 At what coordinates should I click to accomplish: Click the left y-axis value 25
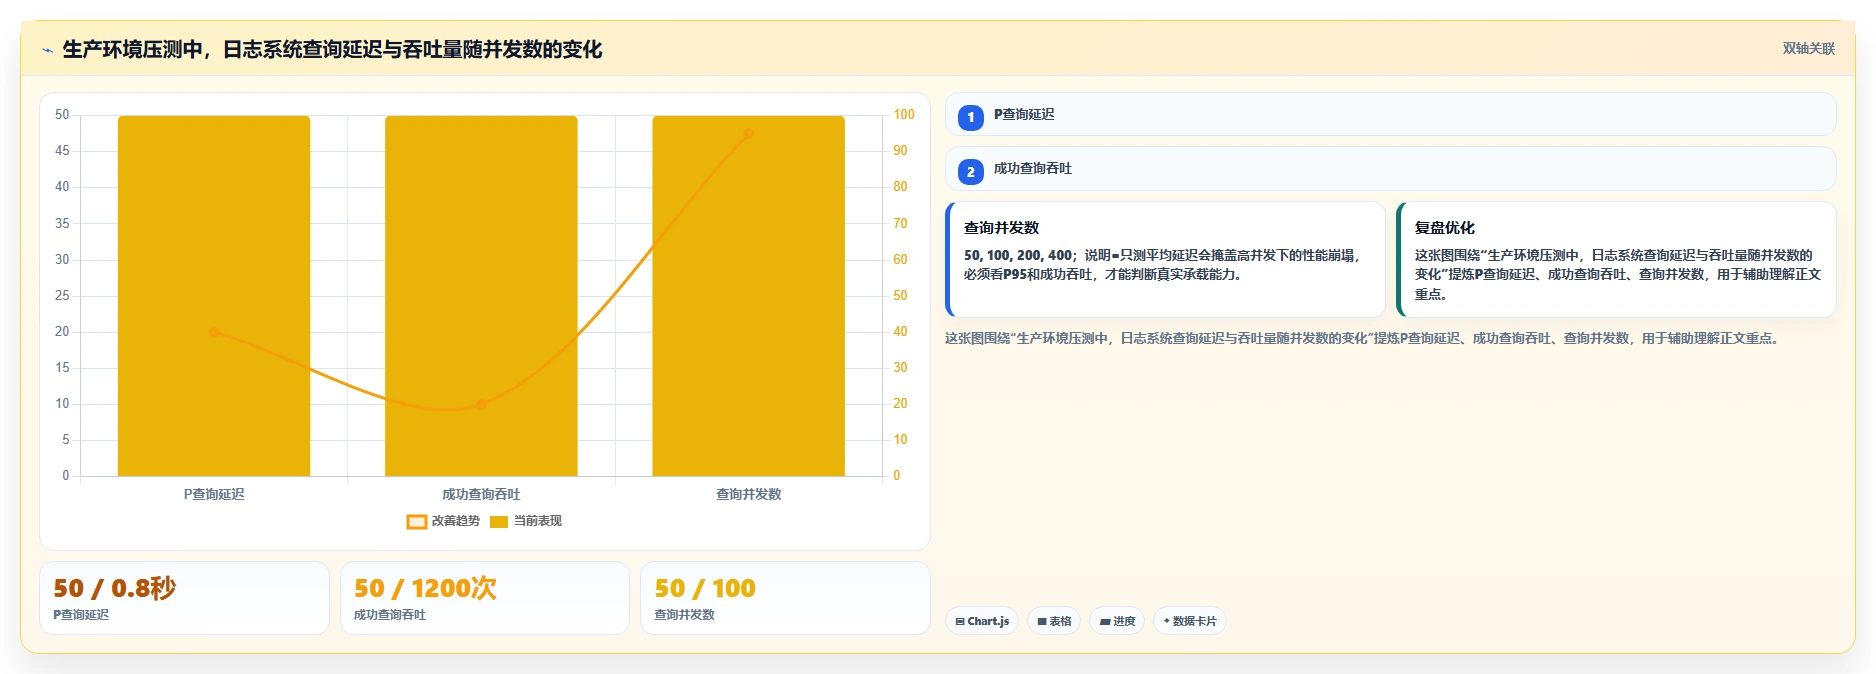pos(62,296)
